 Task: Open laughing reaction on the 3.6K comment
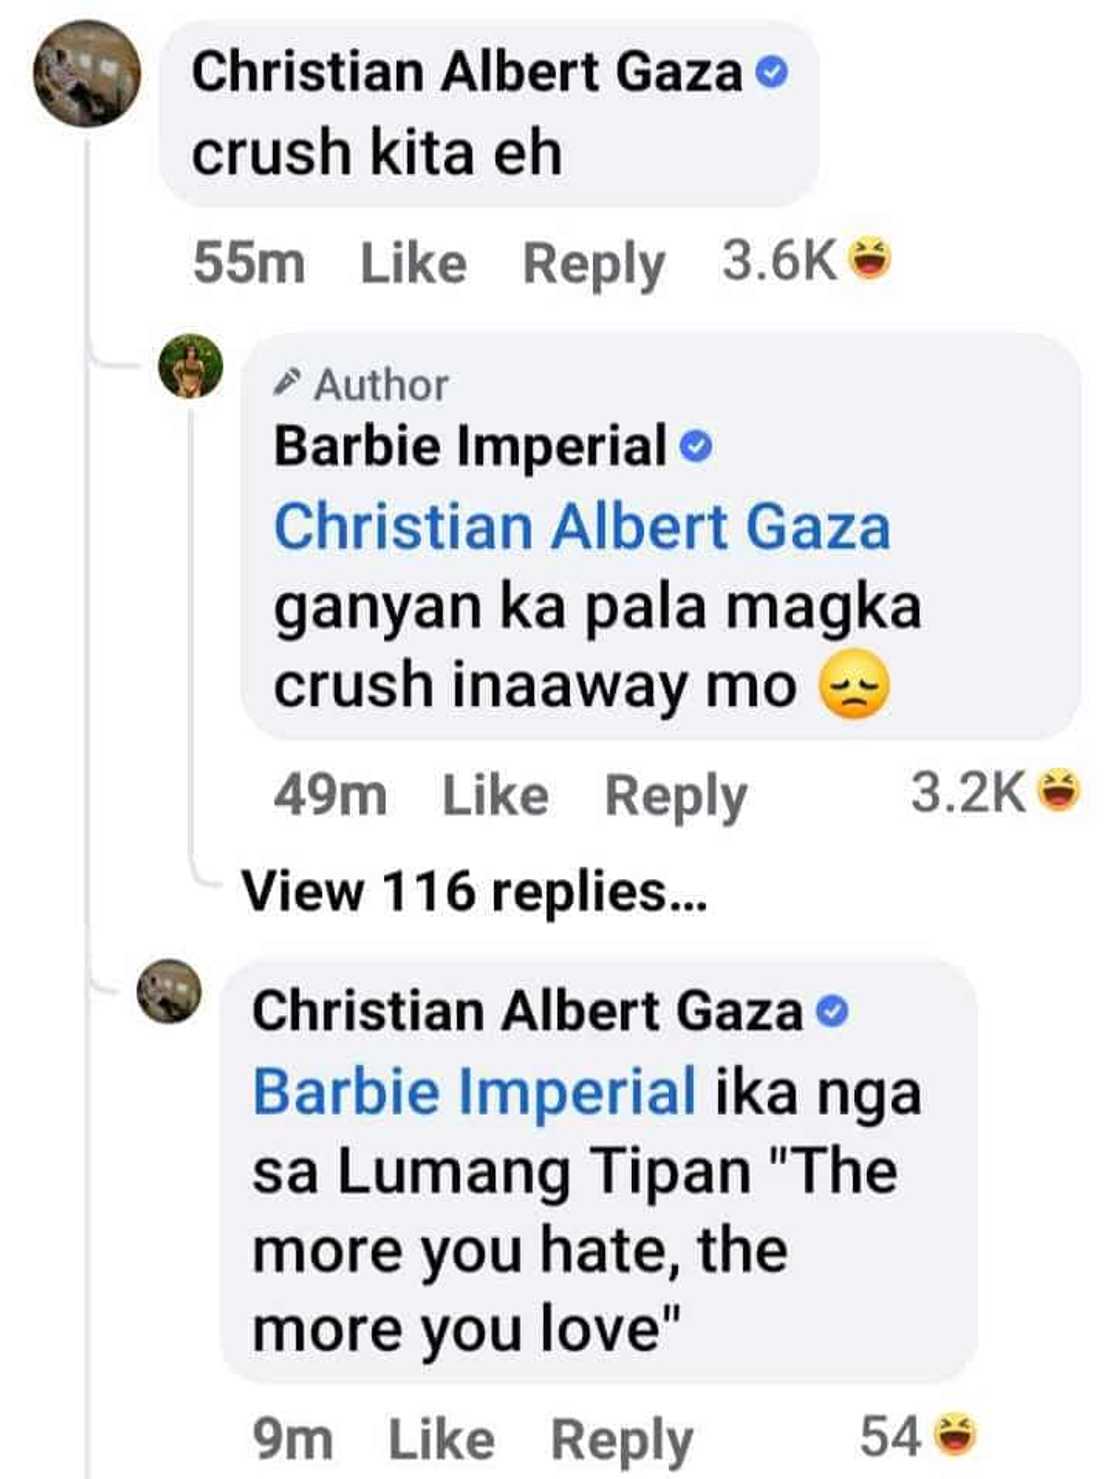pyautogui.click(x=870, y=260)
